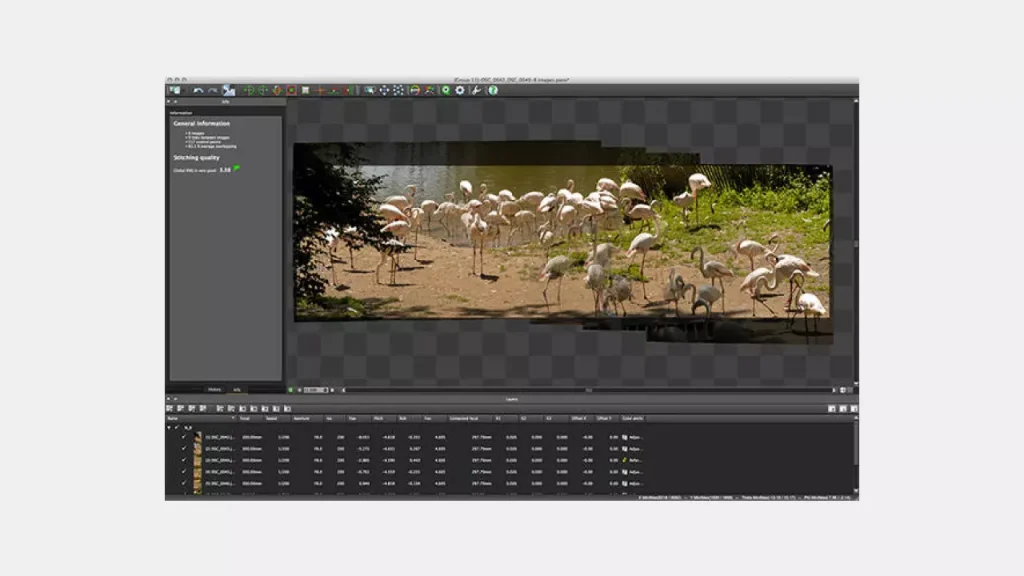Click the green button left of zoom field
The image size is (1024, 576).
click(291, 390)
